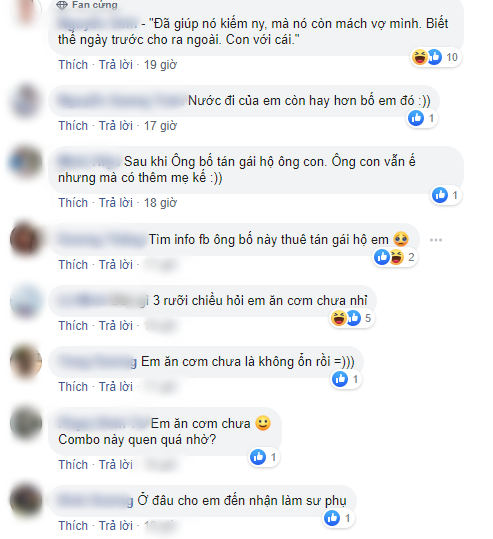Screen dimensions: 493x539
Task: Like the 'Nước đi của em' comment with Thích
Action: [x=73, y=126]
